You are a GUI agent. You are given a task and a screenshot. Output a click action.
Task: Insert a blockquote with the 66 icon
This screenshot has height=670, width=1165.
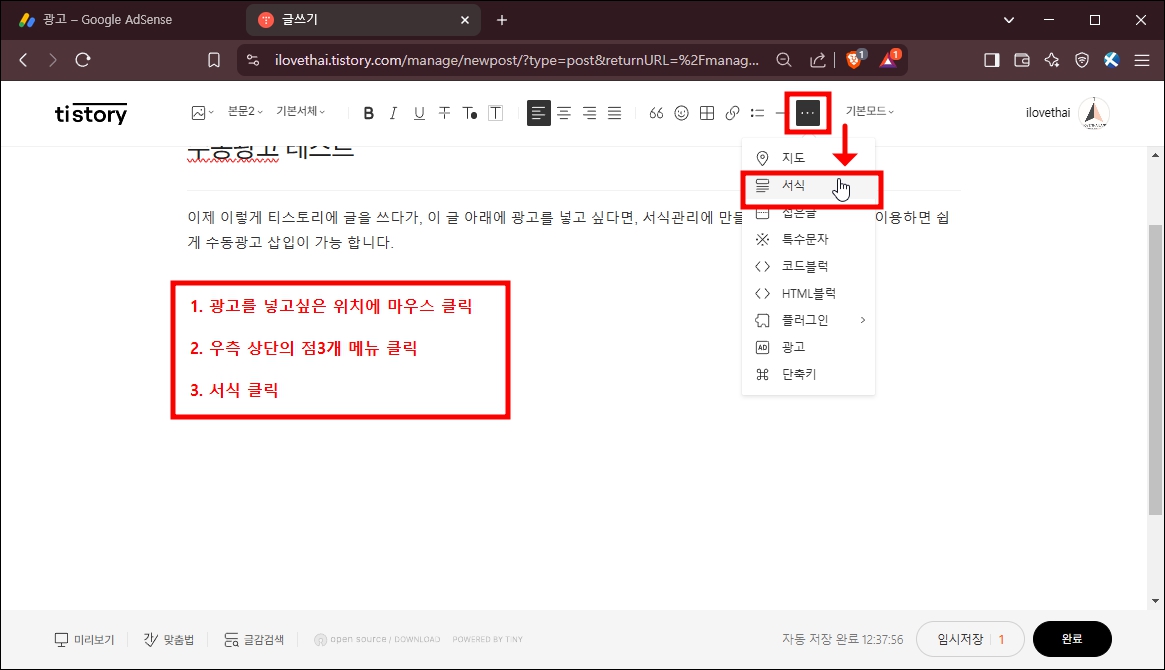656,113
